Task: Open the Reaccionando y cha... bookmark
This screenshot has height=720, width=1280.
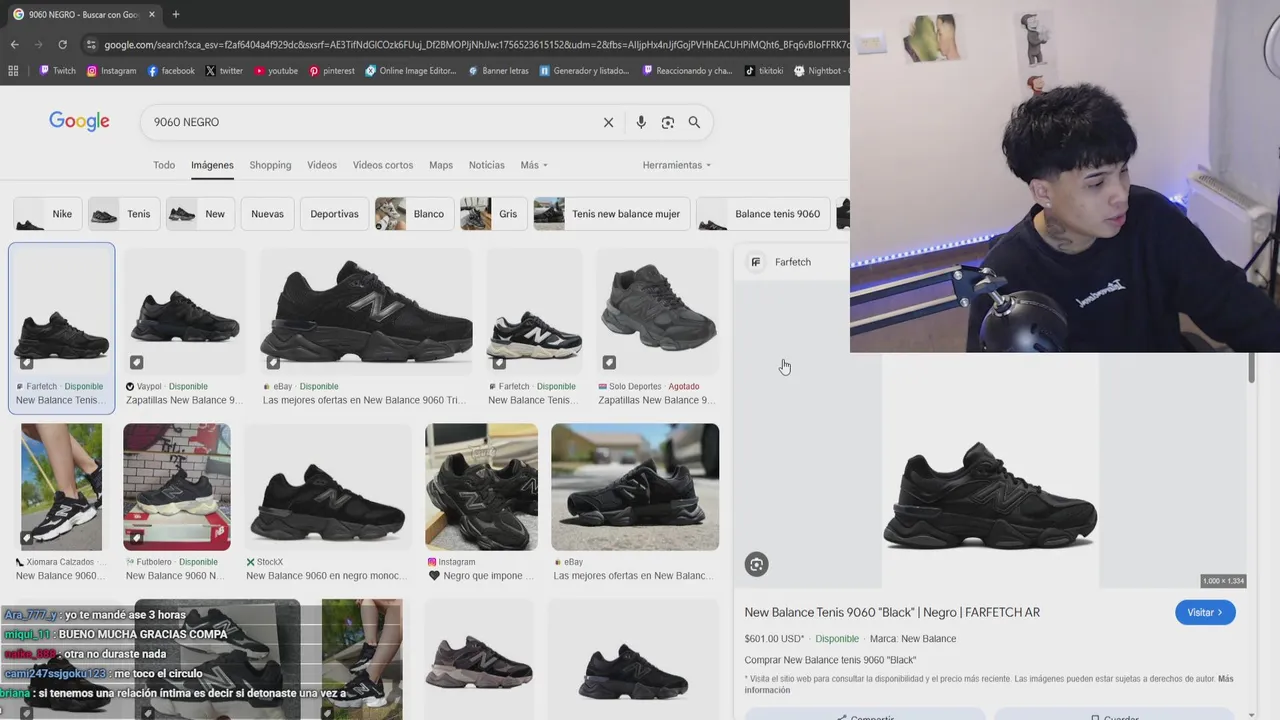Action: pos(688,71)
